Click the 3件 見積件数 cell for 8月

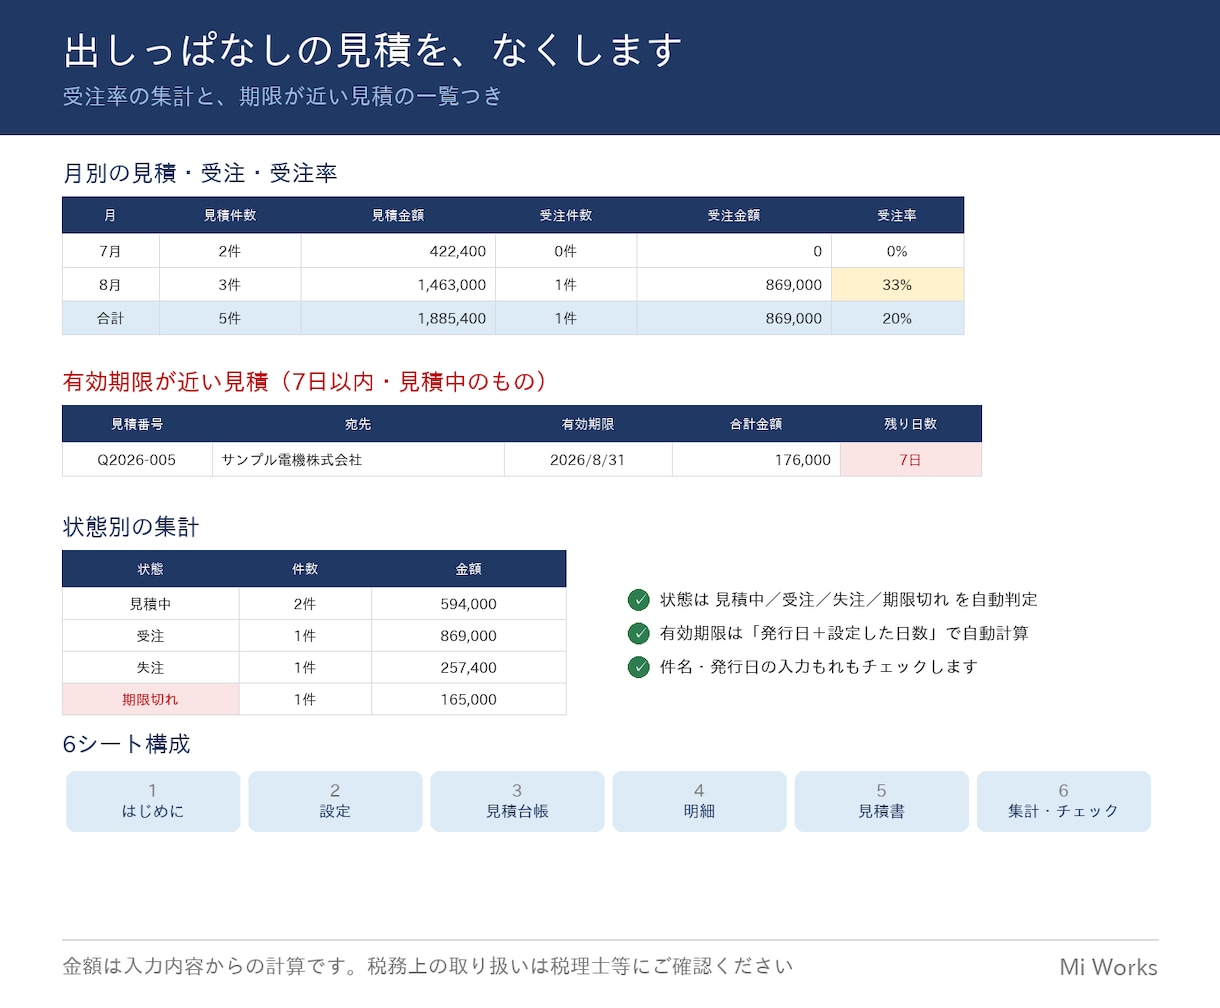pos(230,285)
